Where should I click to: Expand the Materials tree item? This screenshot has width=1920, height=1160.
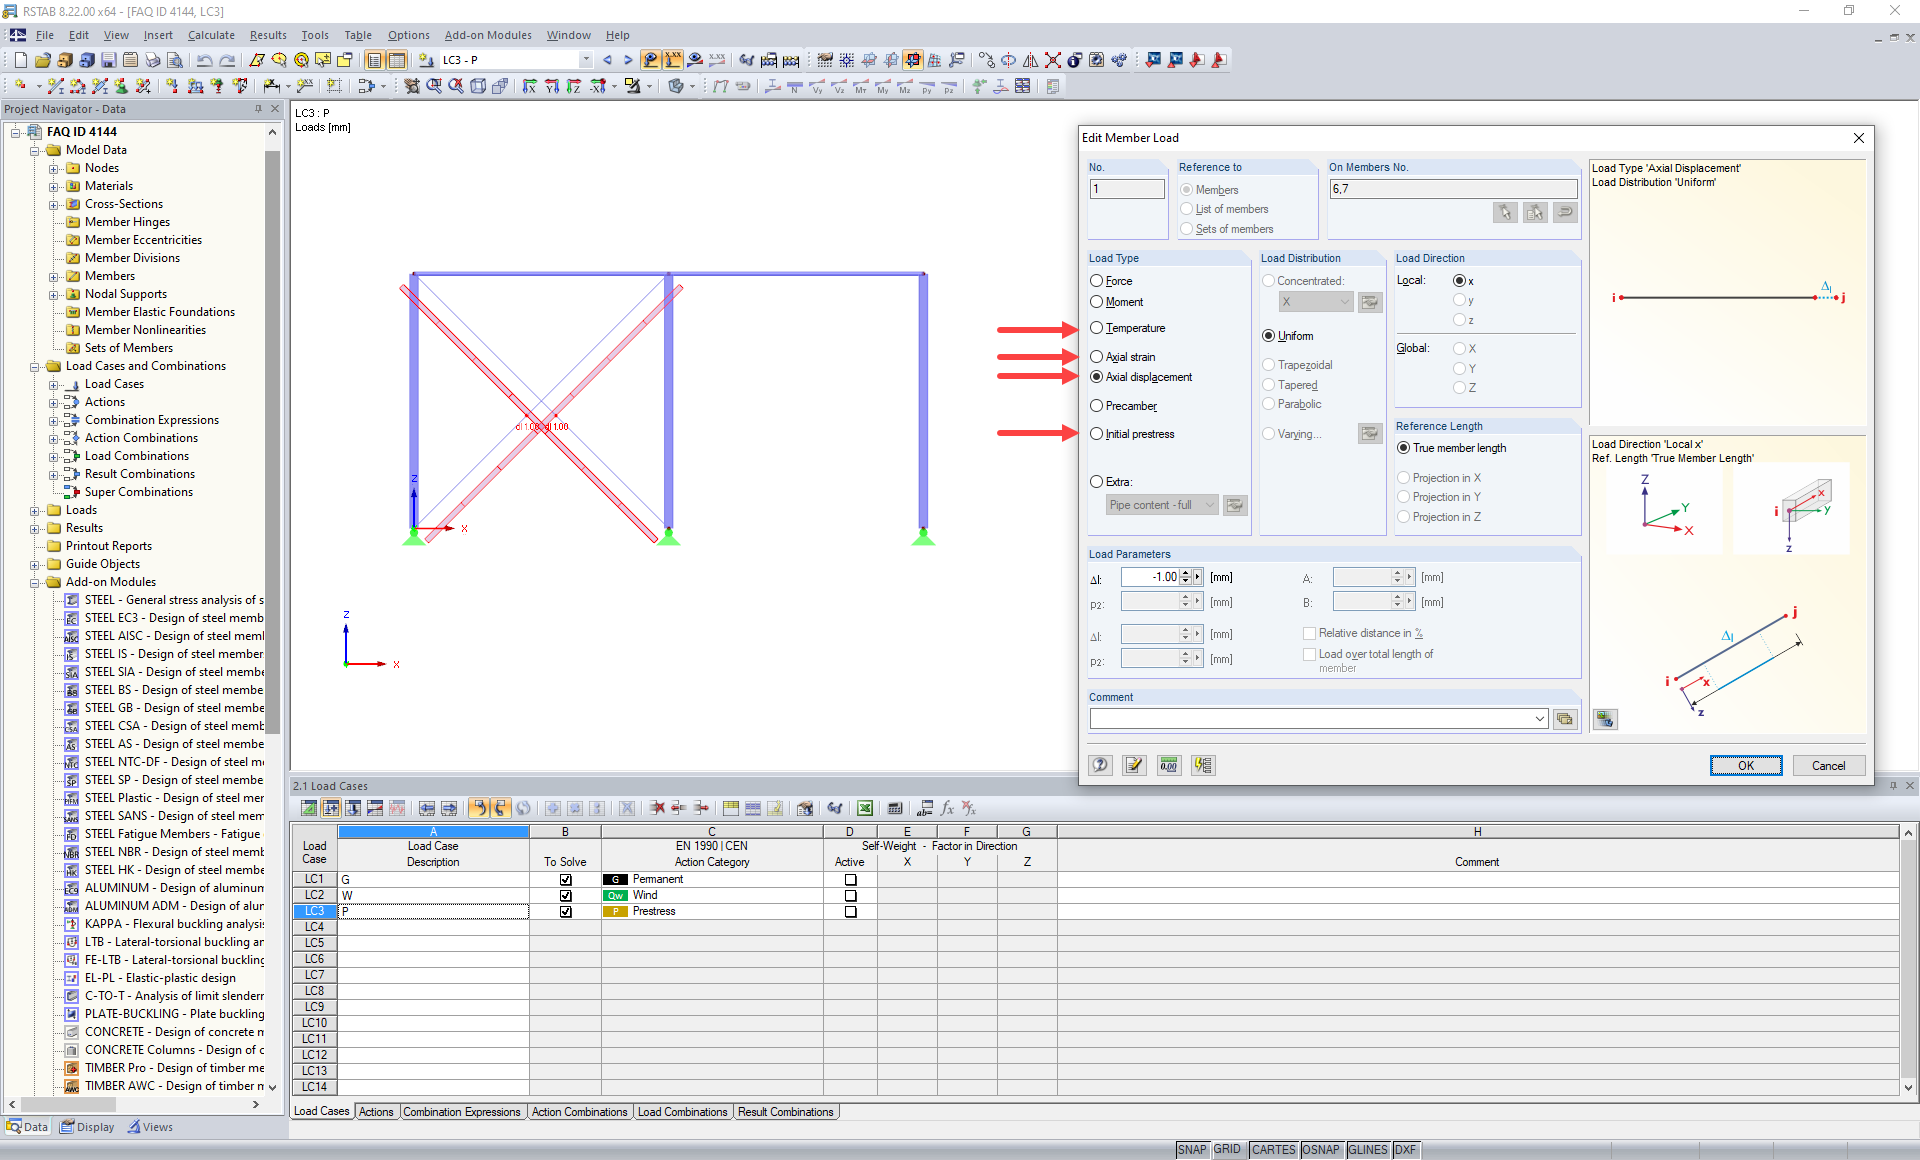click(54, 186)
